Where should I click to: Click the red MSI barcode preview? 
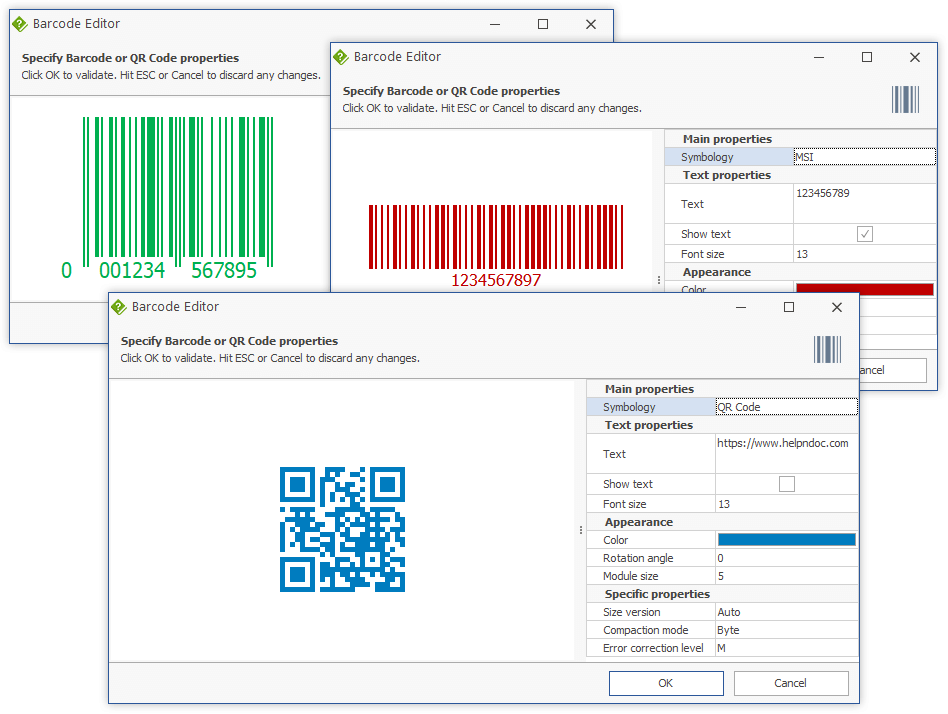tap(496, 237)
